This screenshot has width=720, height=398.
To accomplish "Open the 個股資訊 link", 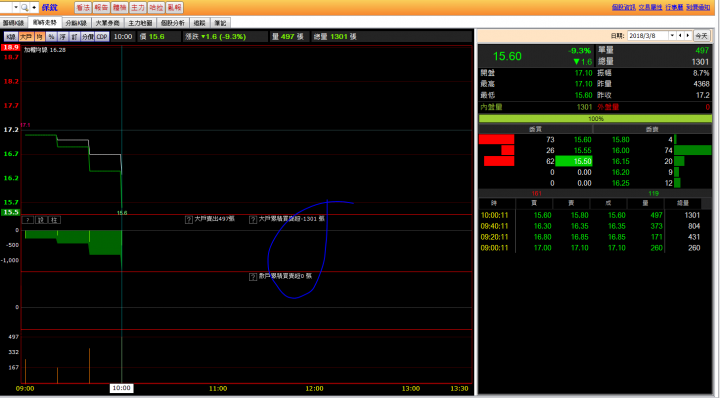I will point(624,7).
